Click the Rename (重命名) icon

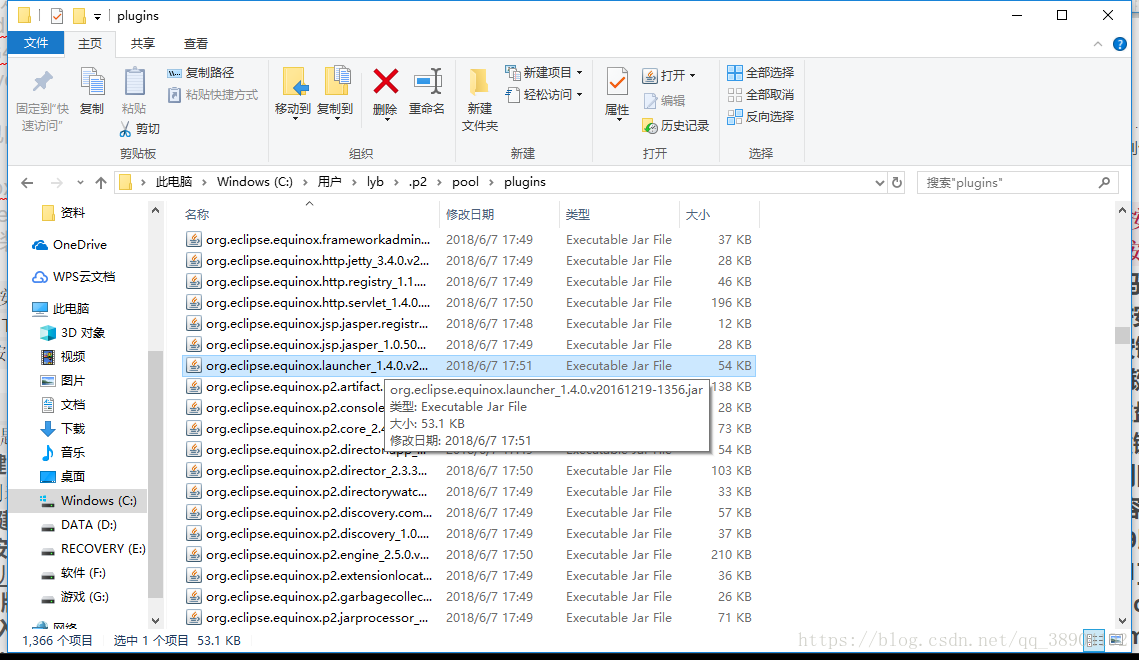pos(427,81)
